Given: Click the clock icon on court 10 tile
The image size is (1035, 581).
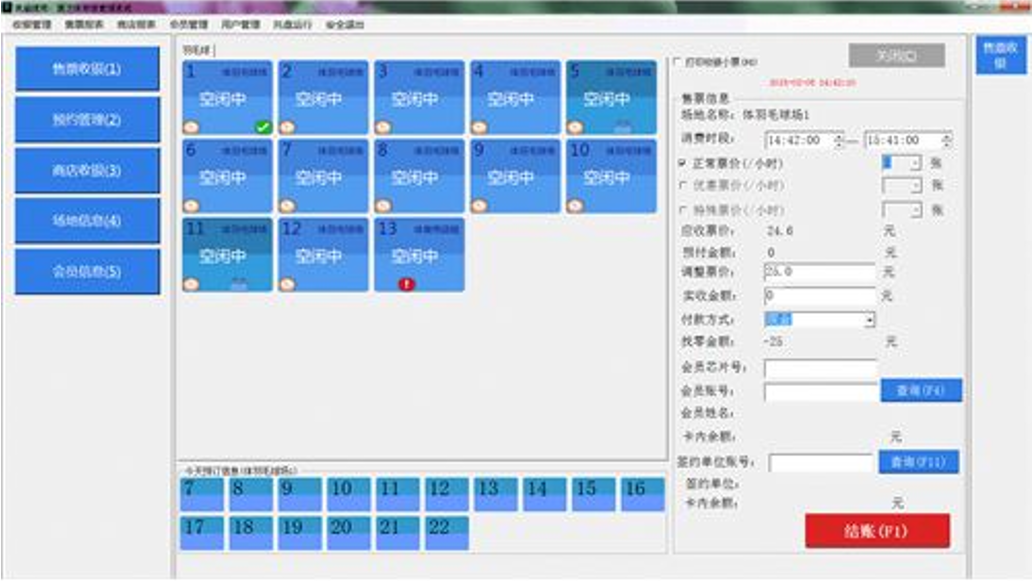Looking at the screenshot, I should pyautogui.click(x=576, y=205).
